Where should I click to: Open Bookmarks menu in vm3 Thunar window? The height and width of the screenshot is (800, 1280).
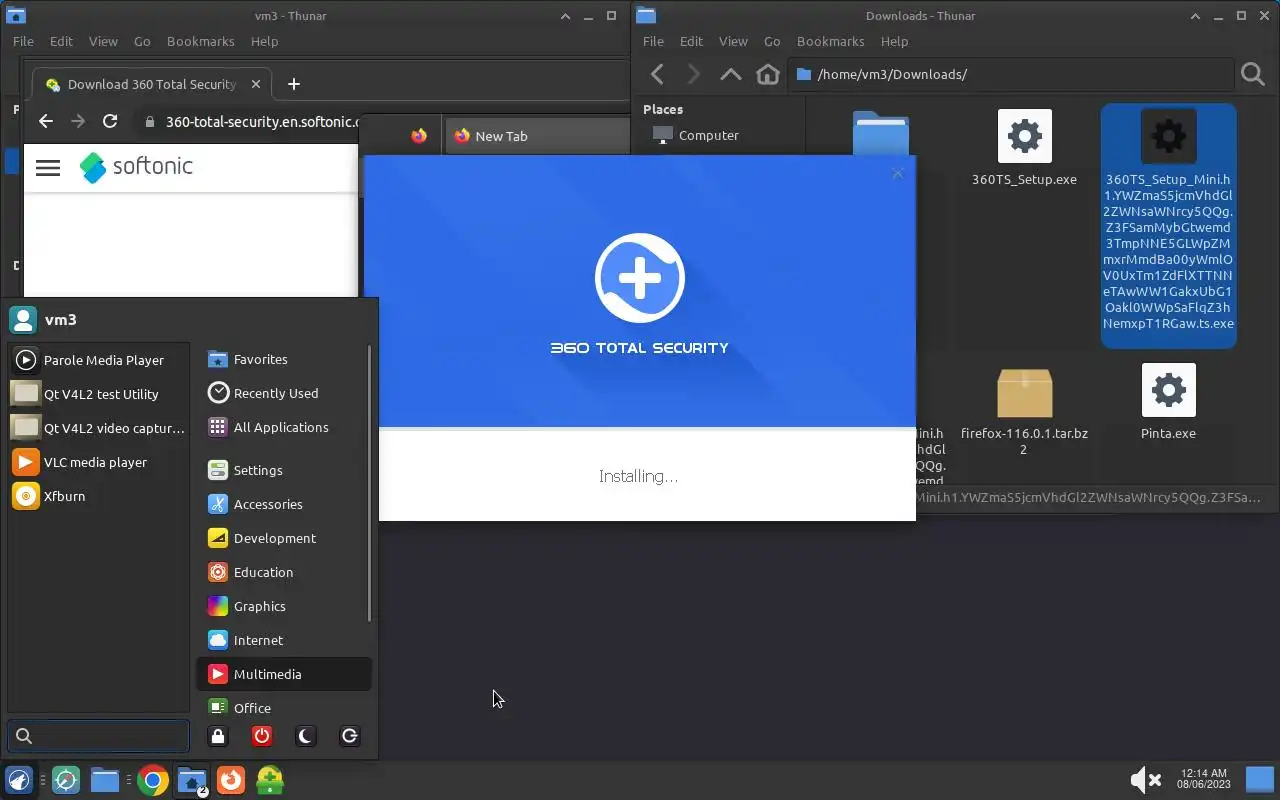click(x=200, y=41)
